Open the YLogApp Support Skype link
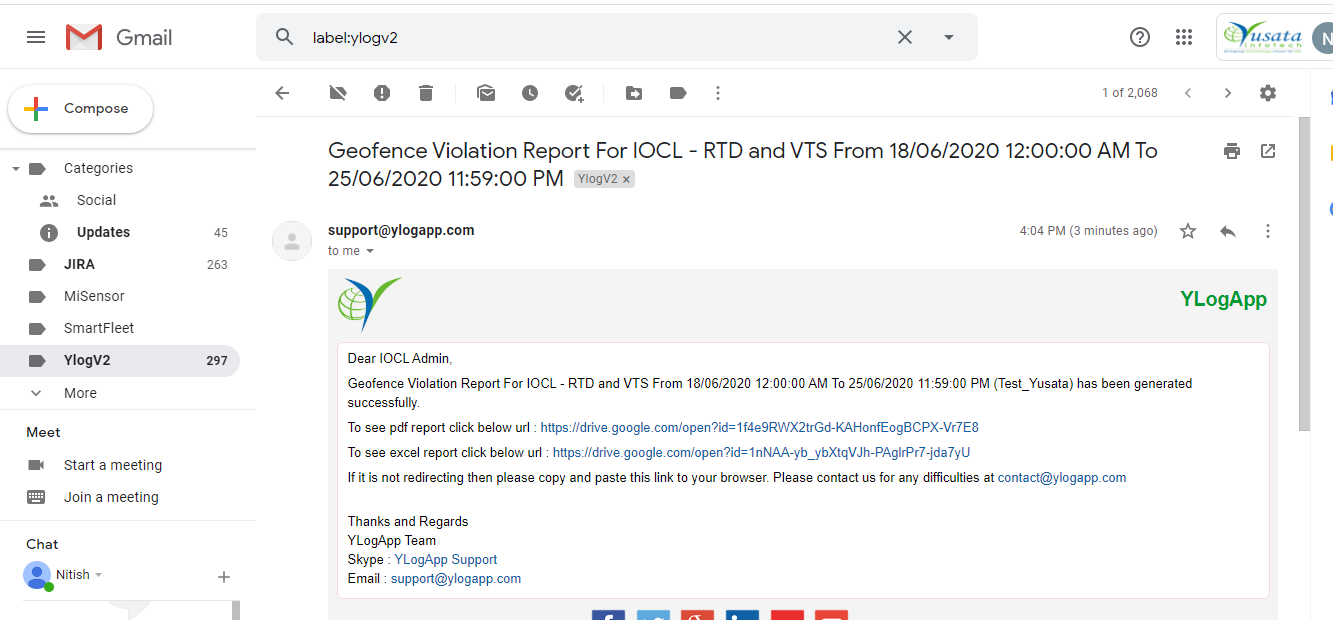The height and width of the screenshot is (620, 1333). click(x=446, y=560)
